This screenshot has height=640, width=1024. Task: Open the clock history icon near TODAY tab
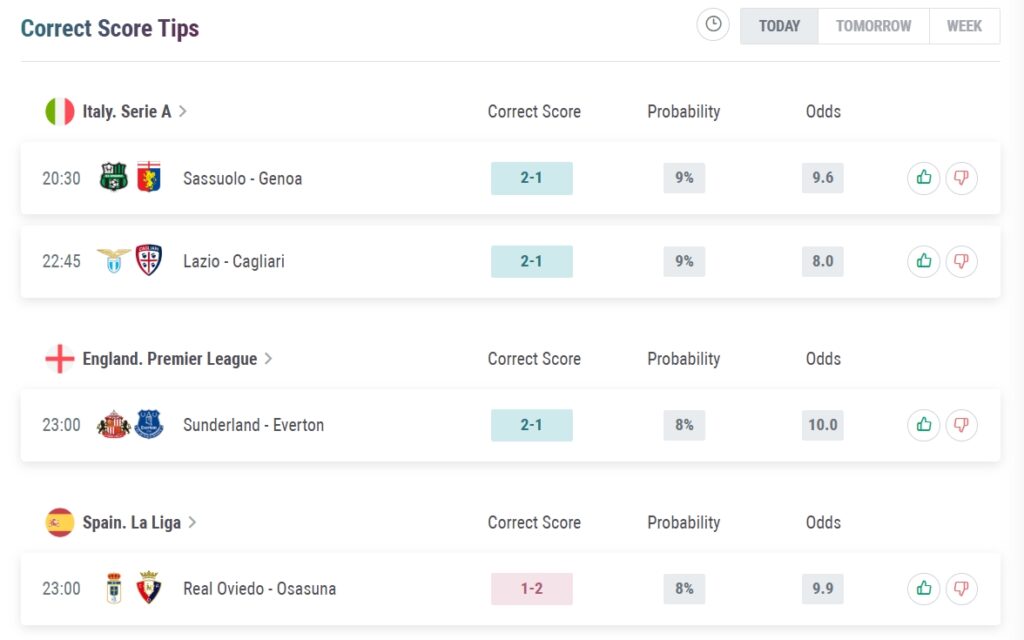(x=712, y=25)
